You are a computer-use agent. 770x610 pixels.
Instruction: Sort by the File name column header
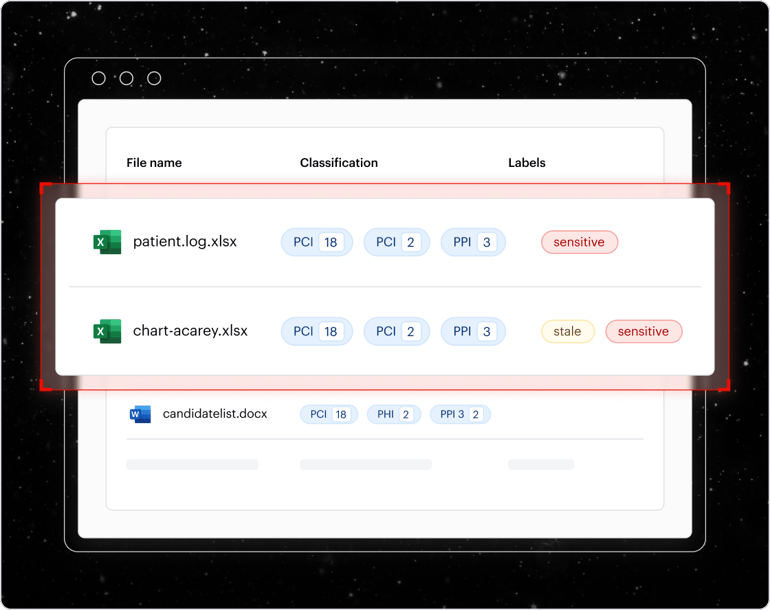click(x=154, y=162)
